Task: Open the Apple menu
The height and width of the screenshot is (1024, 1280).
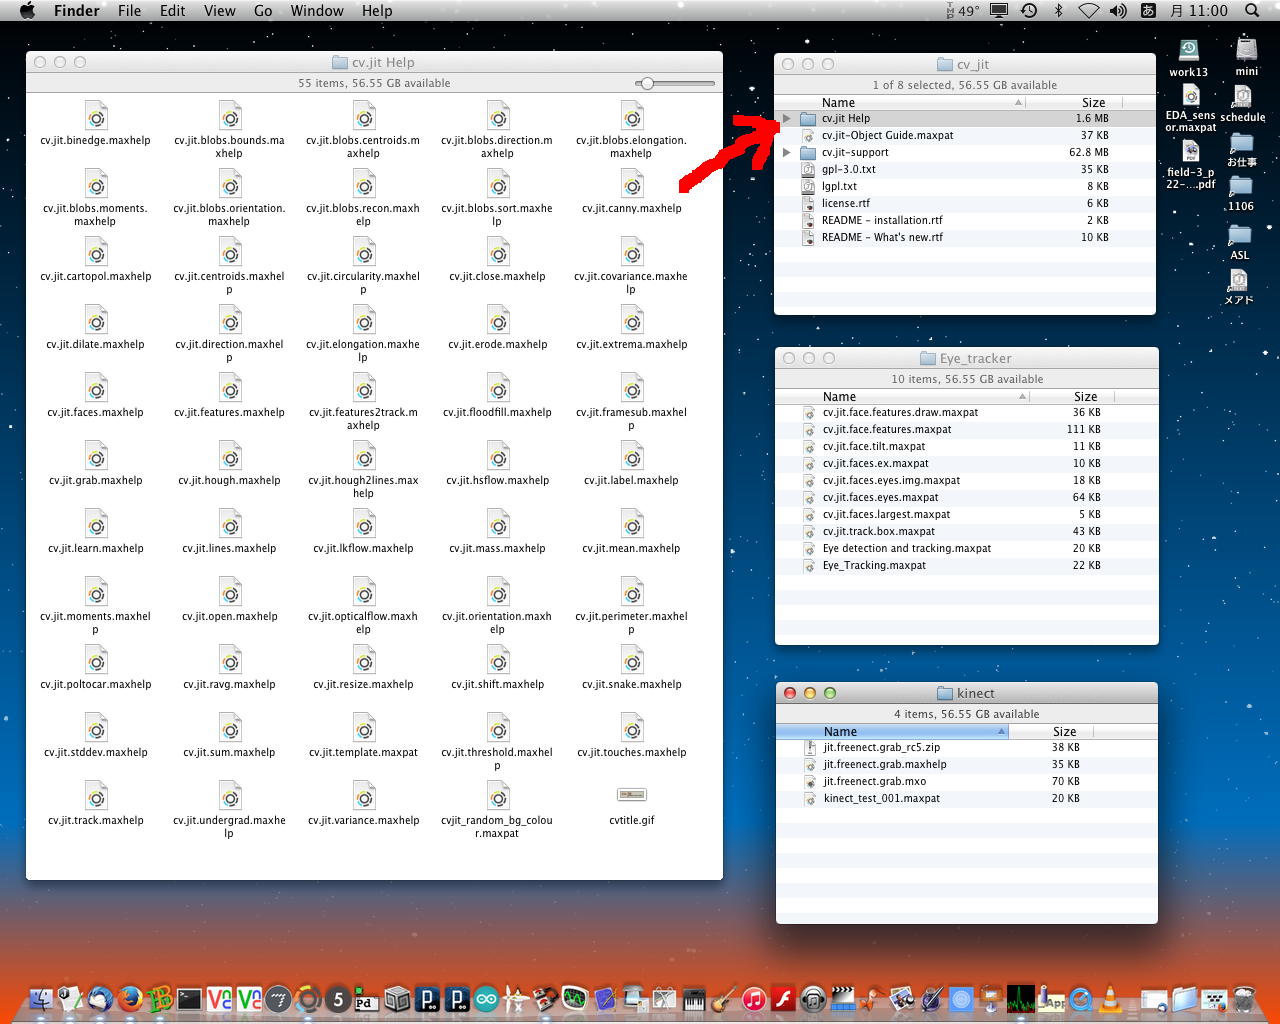Action: pos(27,11)
